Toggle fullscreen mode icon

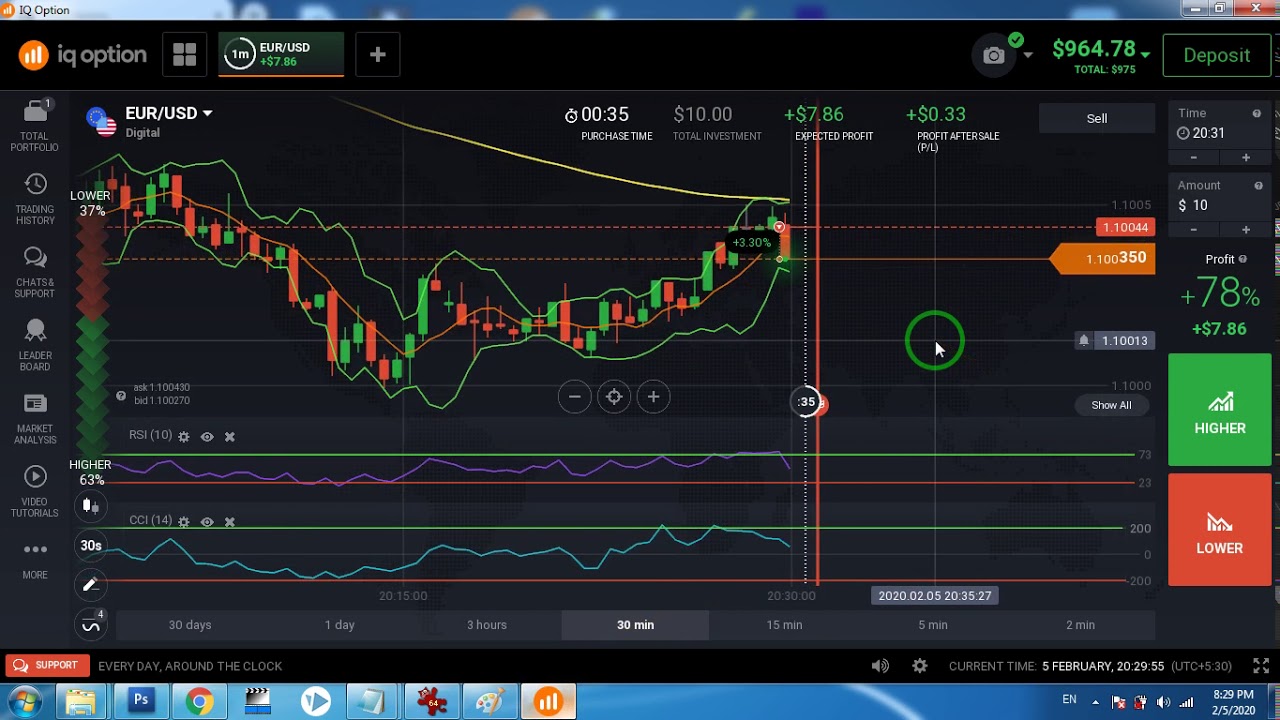click(1261, 666)
